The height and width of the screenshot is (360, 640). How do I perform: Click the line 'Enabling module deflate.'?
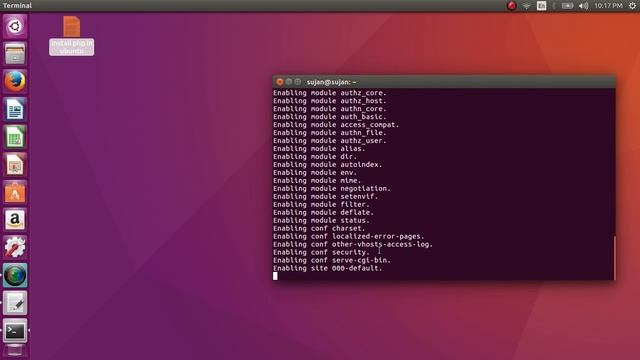[x=323, y=212]
